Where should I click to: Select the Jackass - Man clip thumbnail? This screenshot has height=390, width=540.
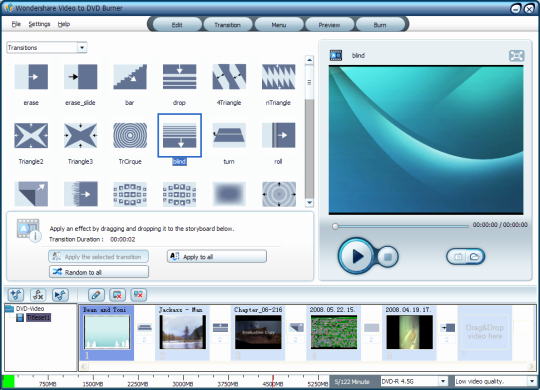[x=183, y=332]
